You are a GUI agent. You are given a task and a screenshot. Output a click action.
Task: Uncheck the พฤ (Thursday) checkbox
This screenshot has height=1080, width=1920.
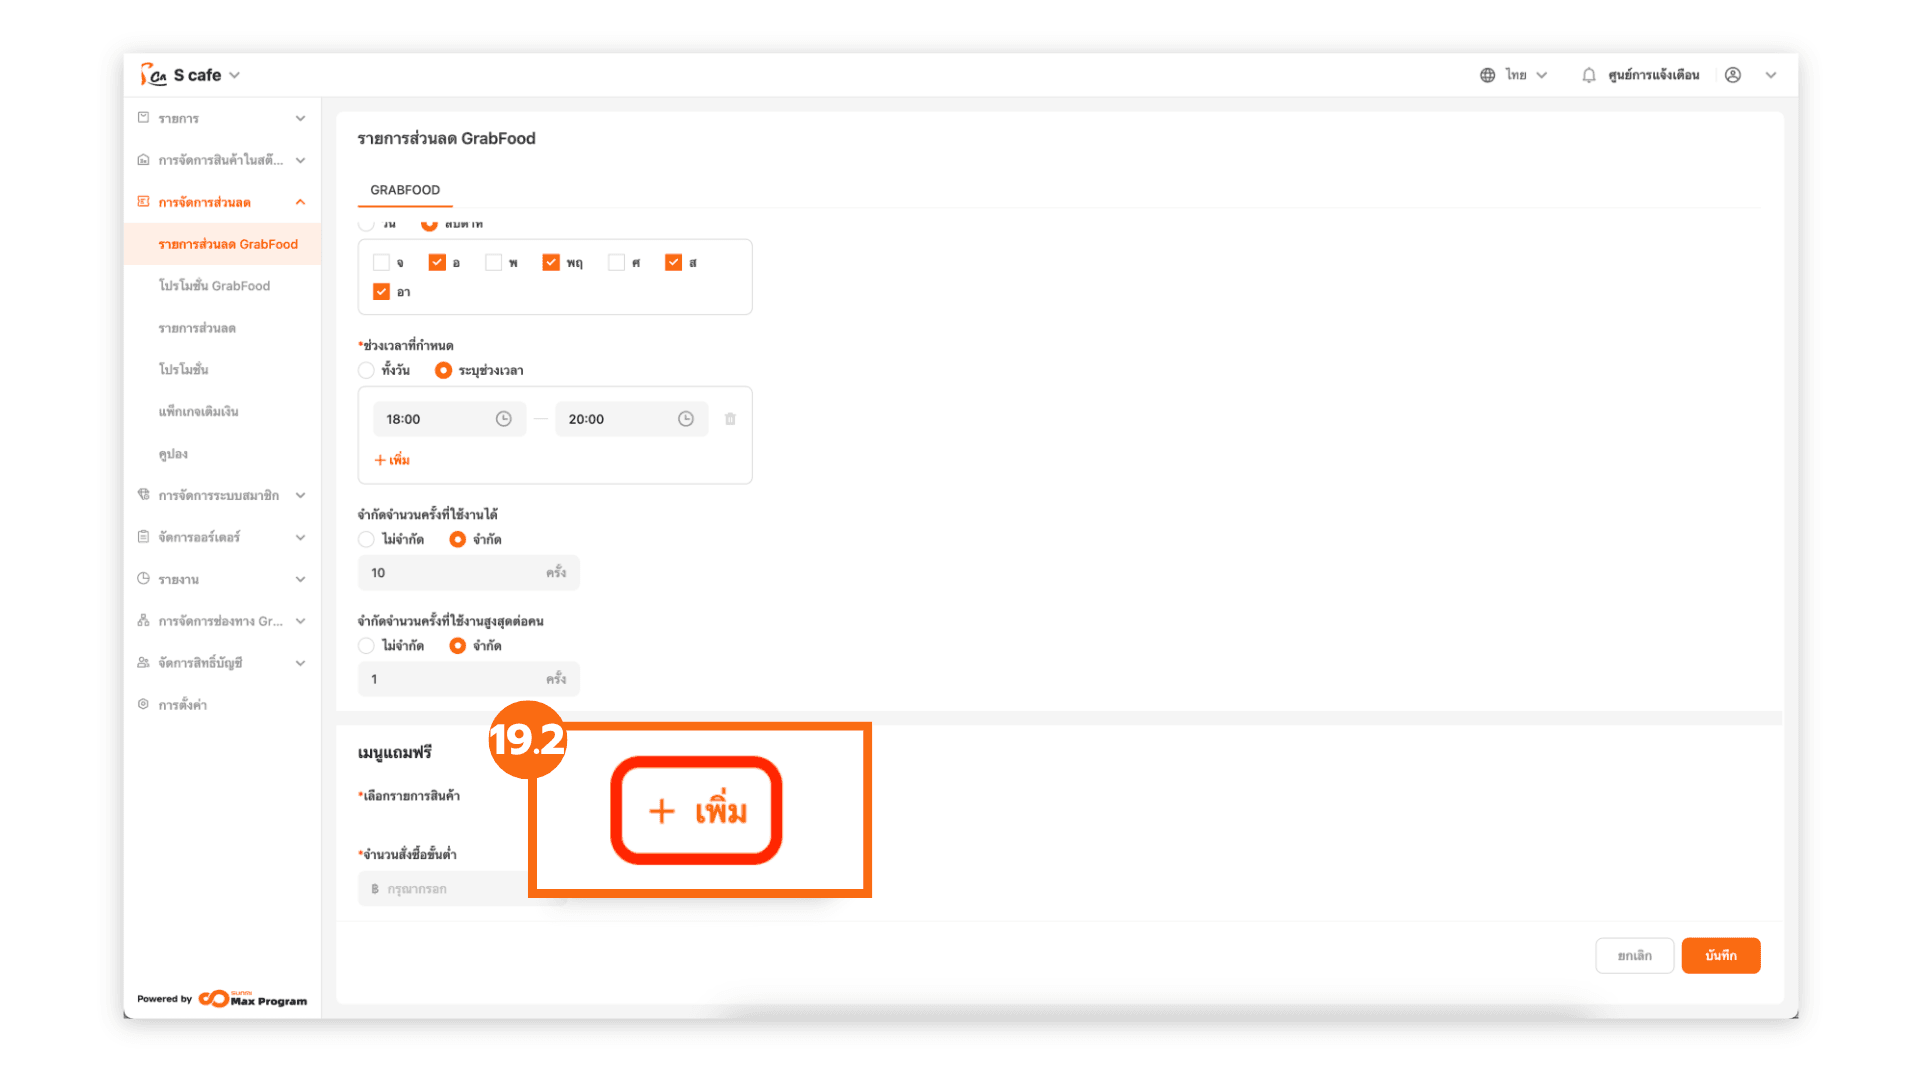(x=551, y=262)
